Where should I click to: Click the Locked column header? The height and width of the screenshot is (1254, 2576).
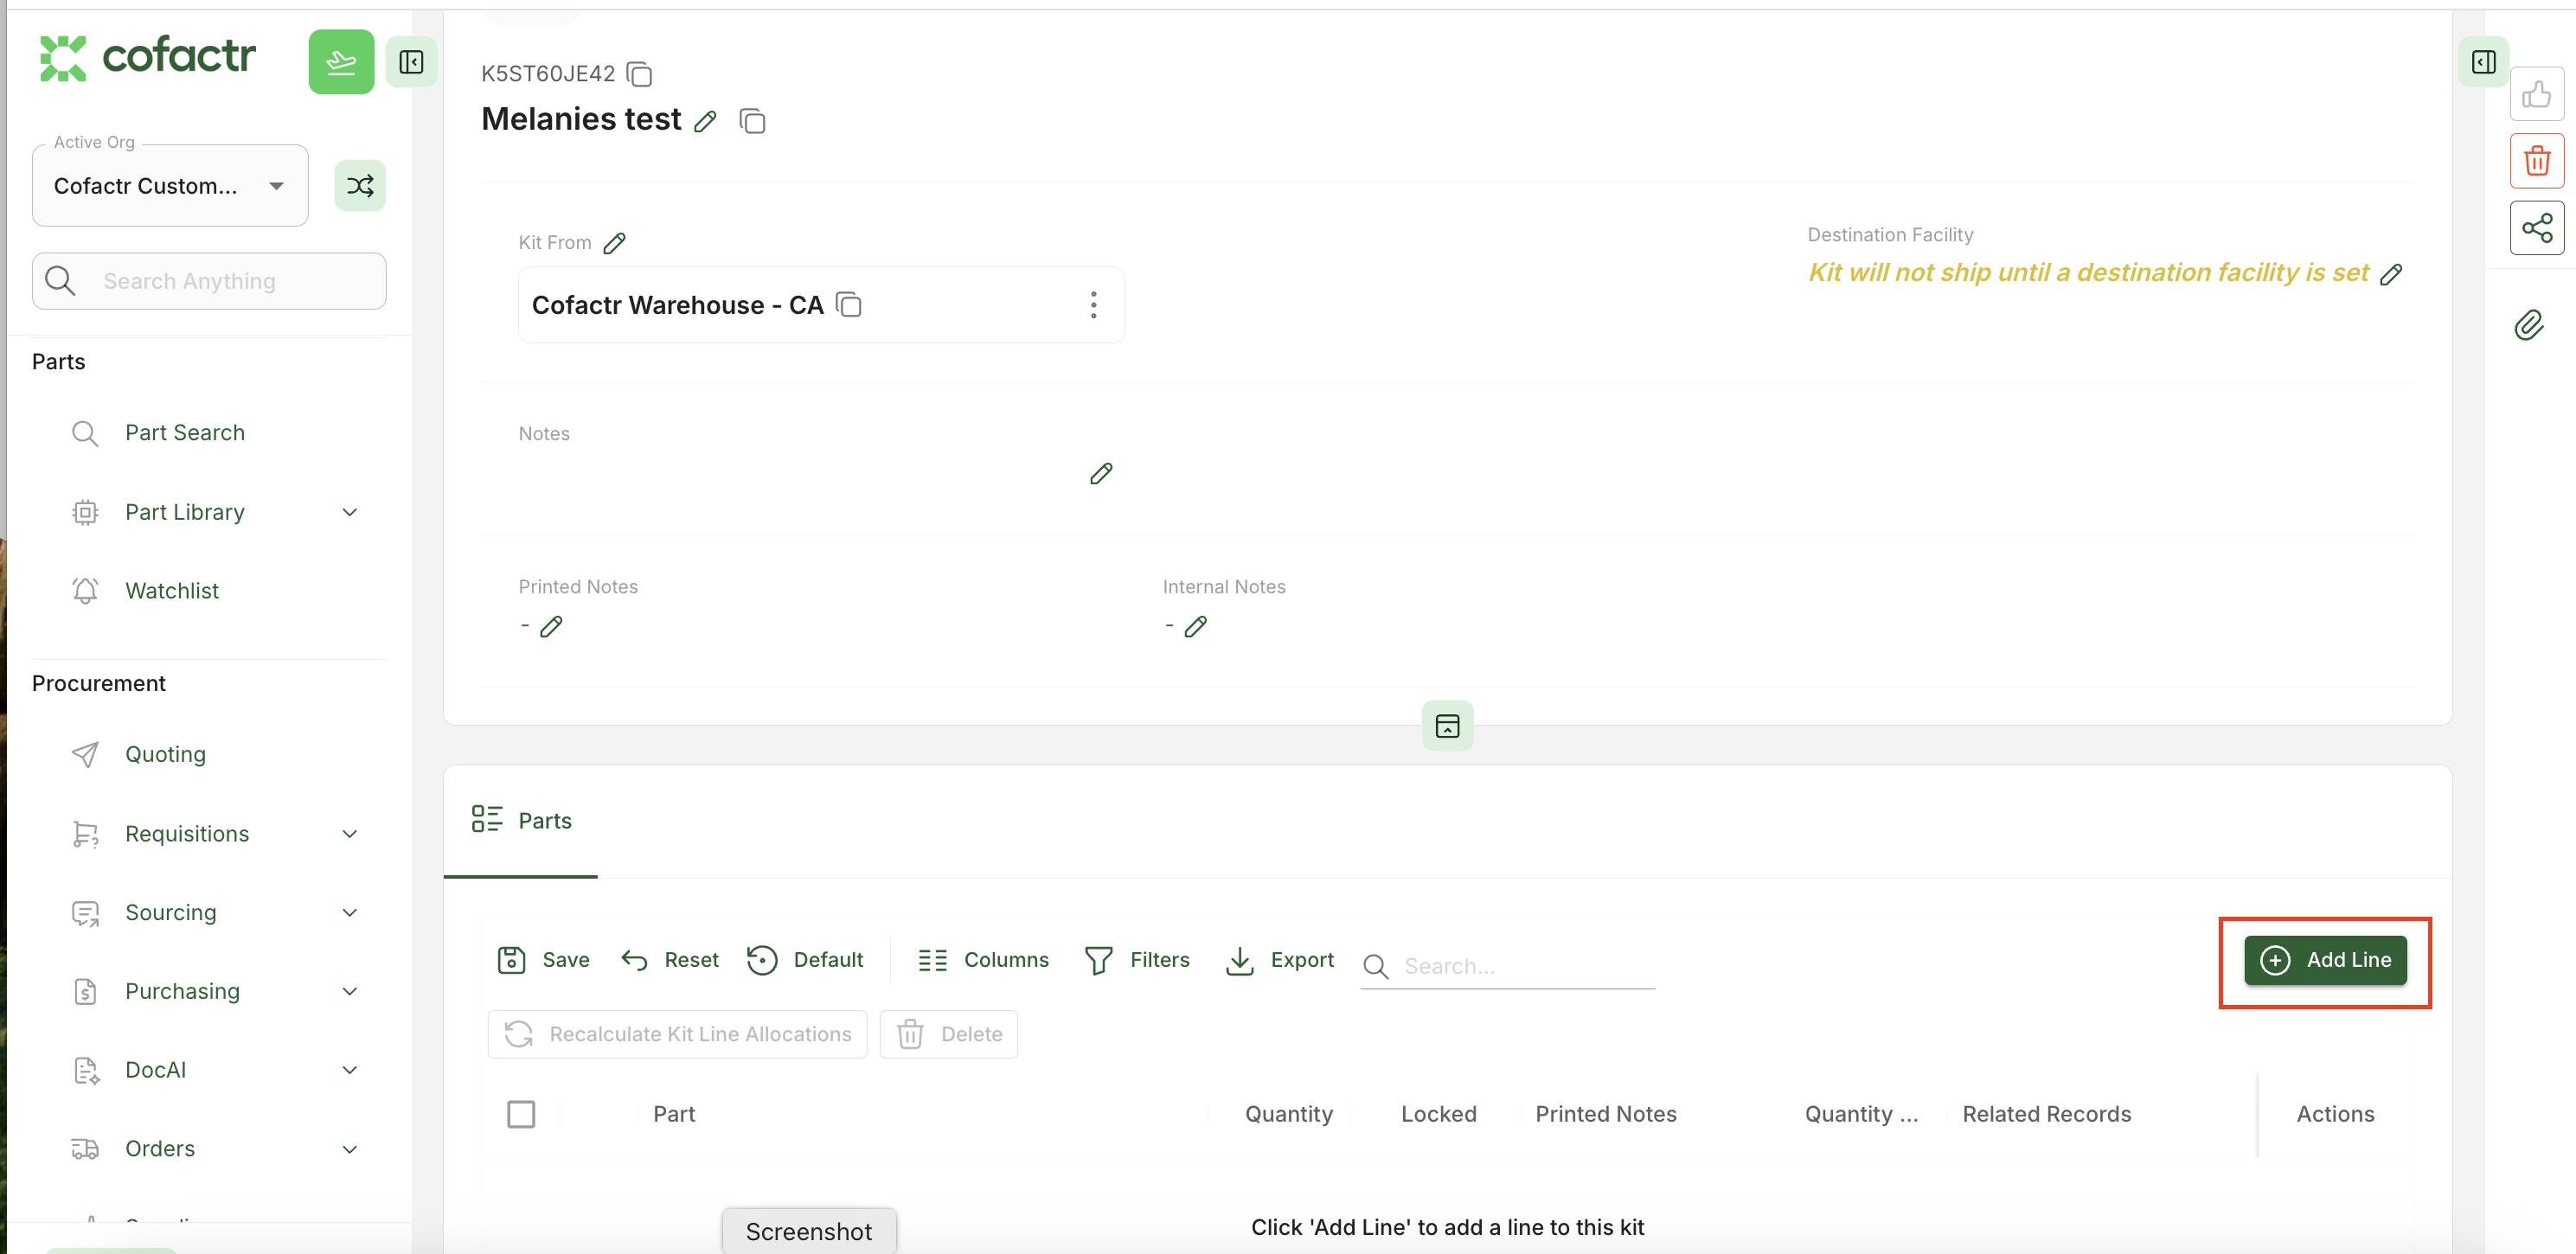tap(1438, 1115)
